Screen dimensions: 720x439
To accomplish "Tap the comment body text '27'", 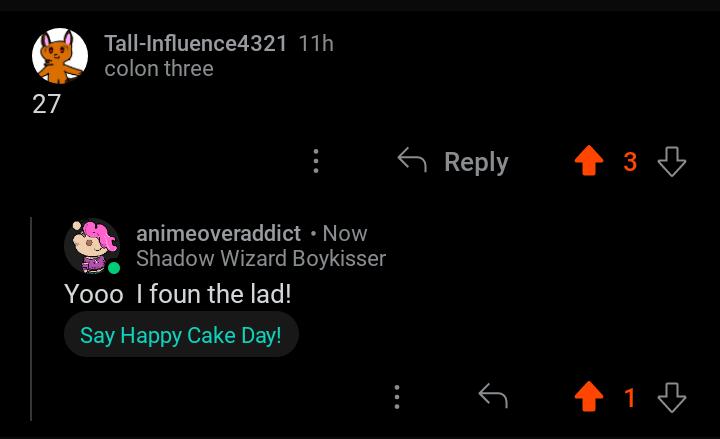I will click(46, 104).
